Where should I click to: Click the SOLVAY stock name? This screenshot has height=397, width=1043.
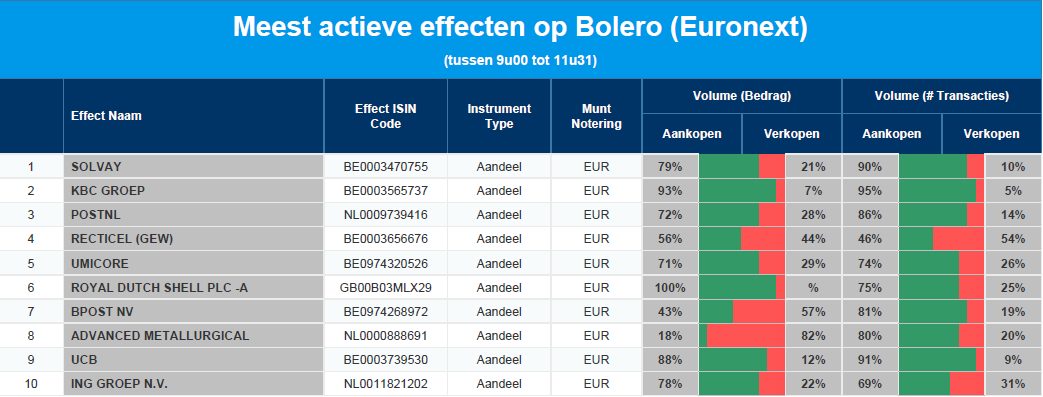click(x=96, y=167)
